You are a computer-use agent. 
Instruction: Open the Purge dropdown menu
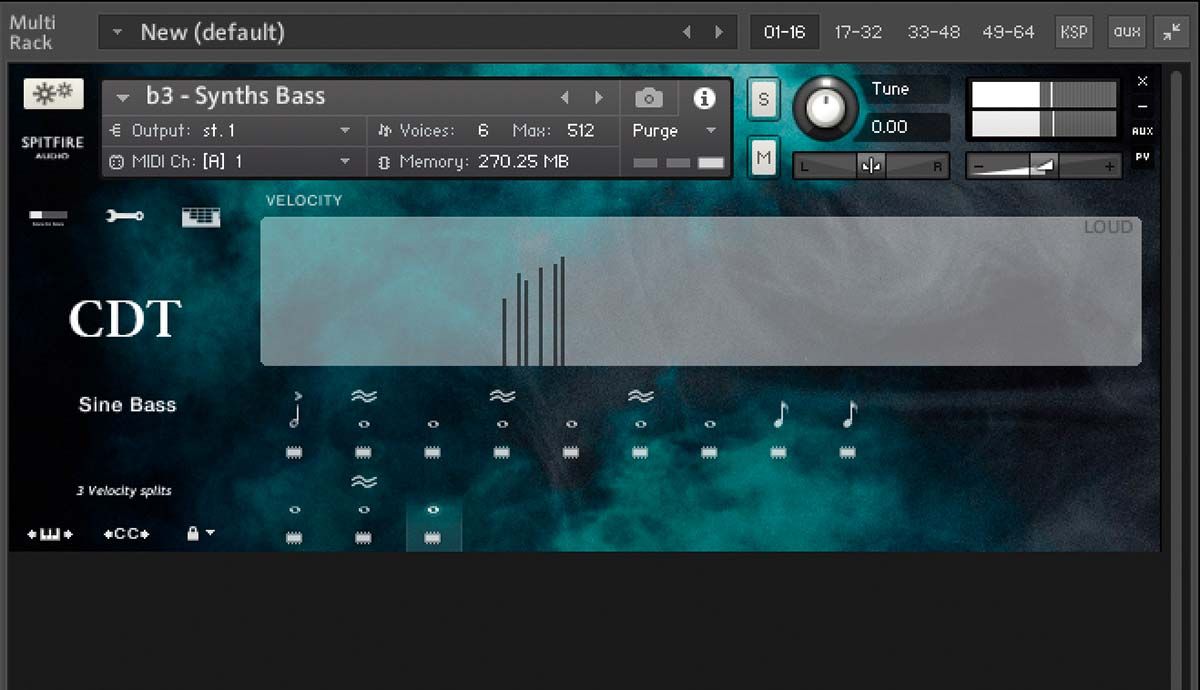(672, 131)
